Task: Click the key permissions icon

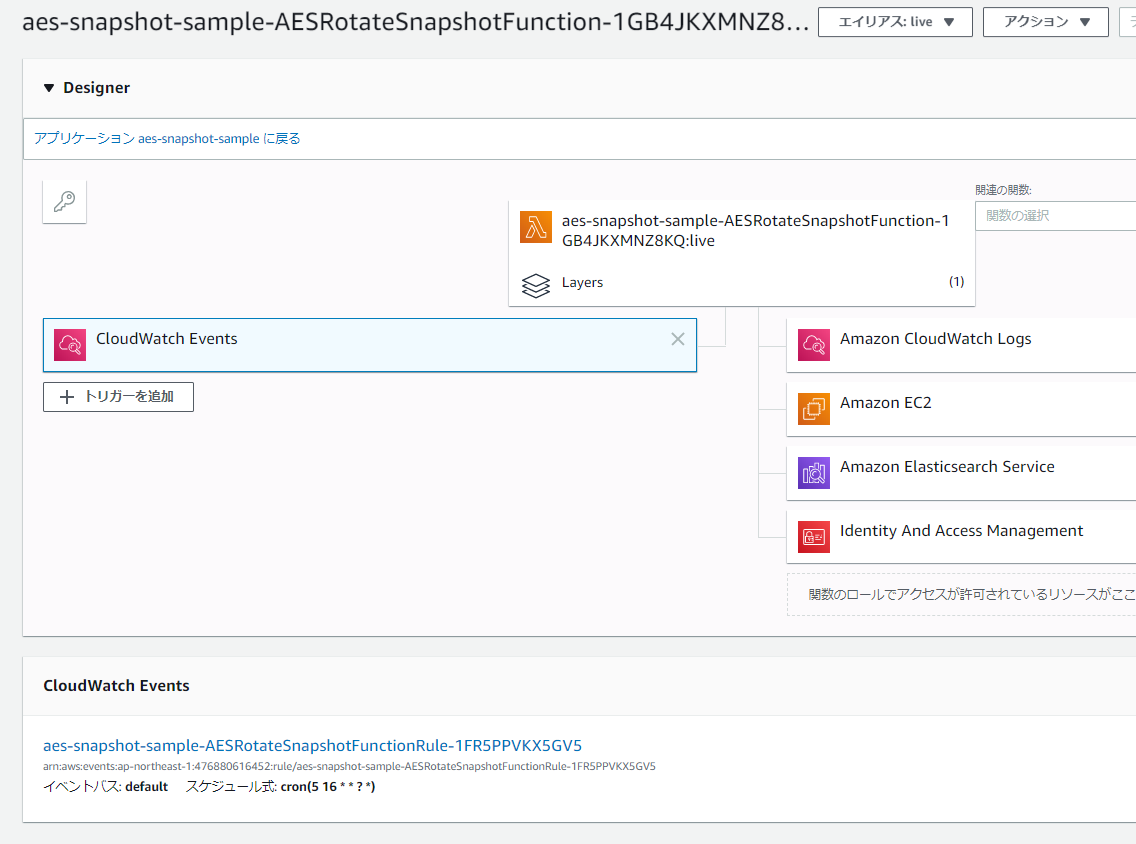Action: coord(64,201)
